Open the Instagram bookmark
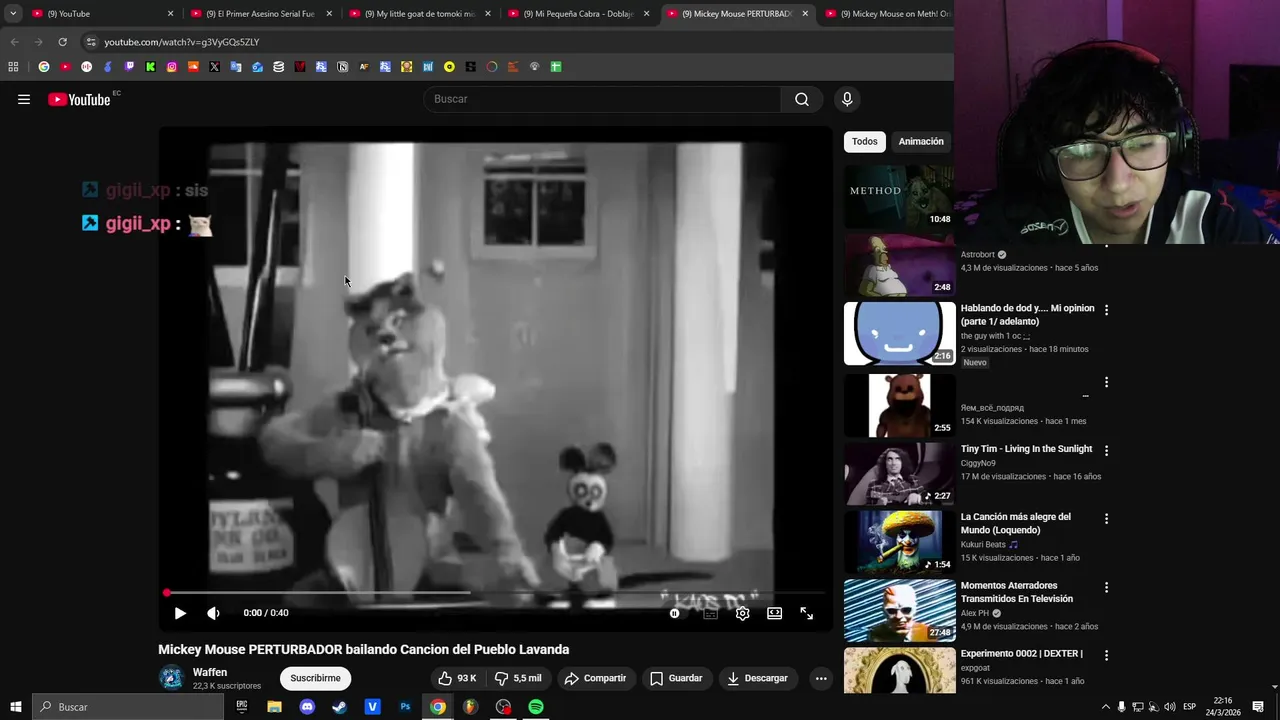Image resolution: width=1280 pixels, height=720 pixels. click(x=172, y=67)
